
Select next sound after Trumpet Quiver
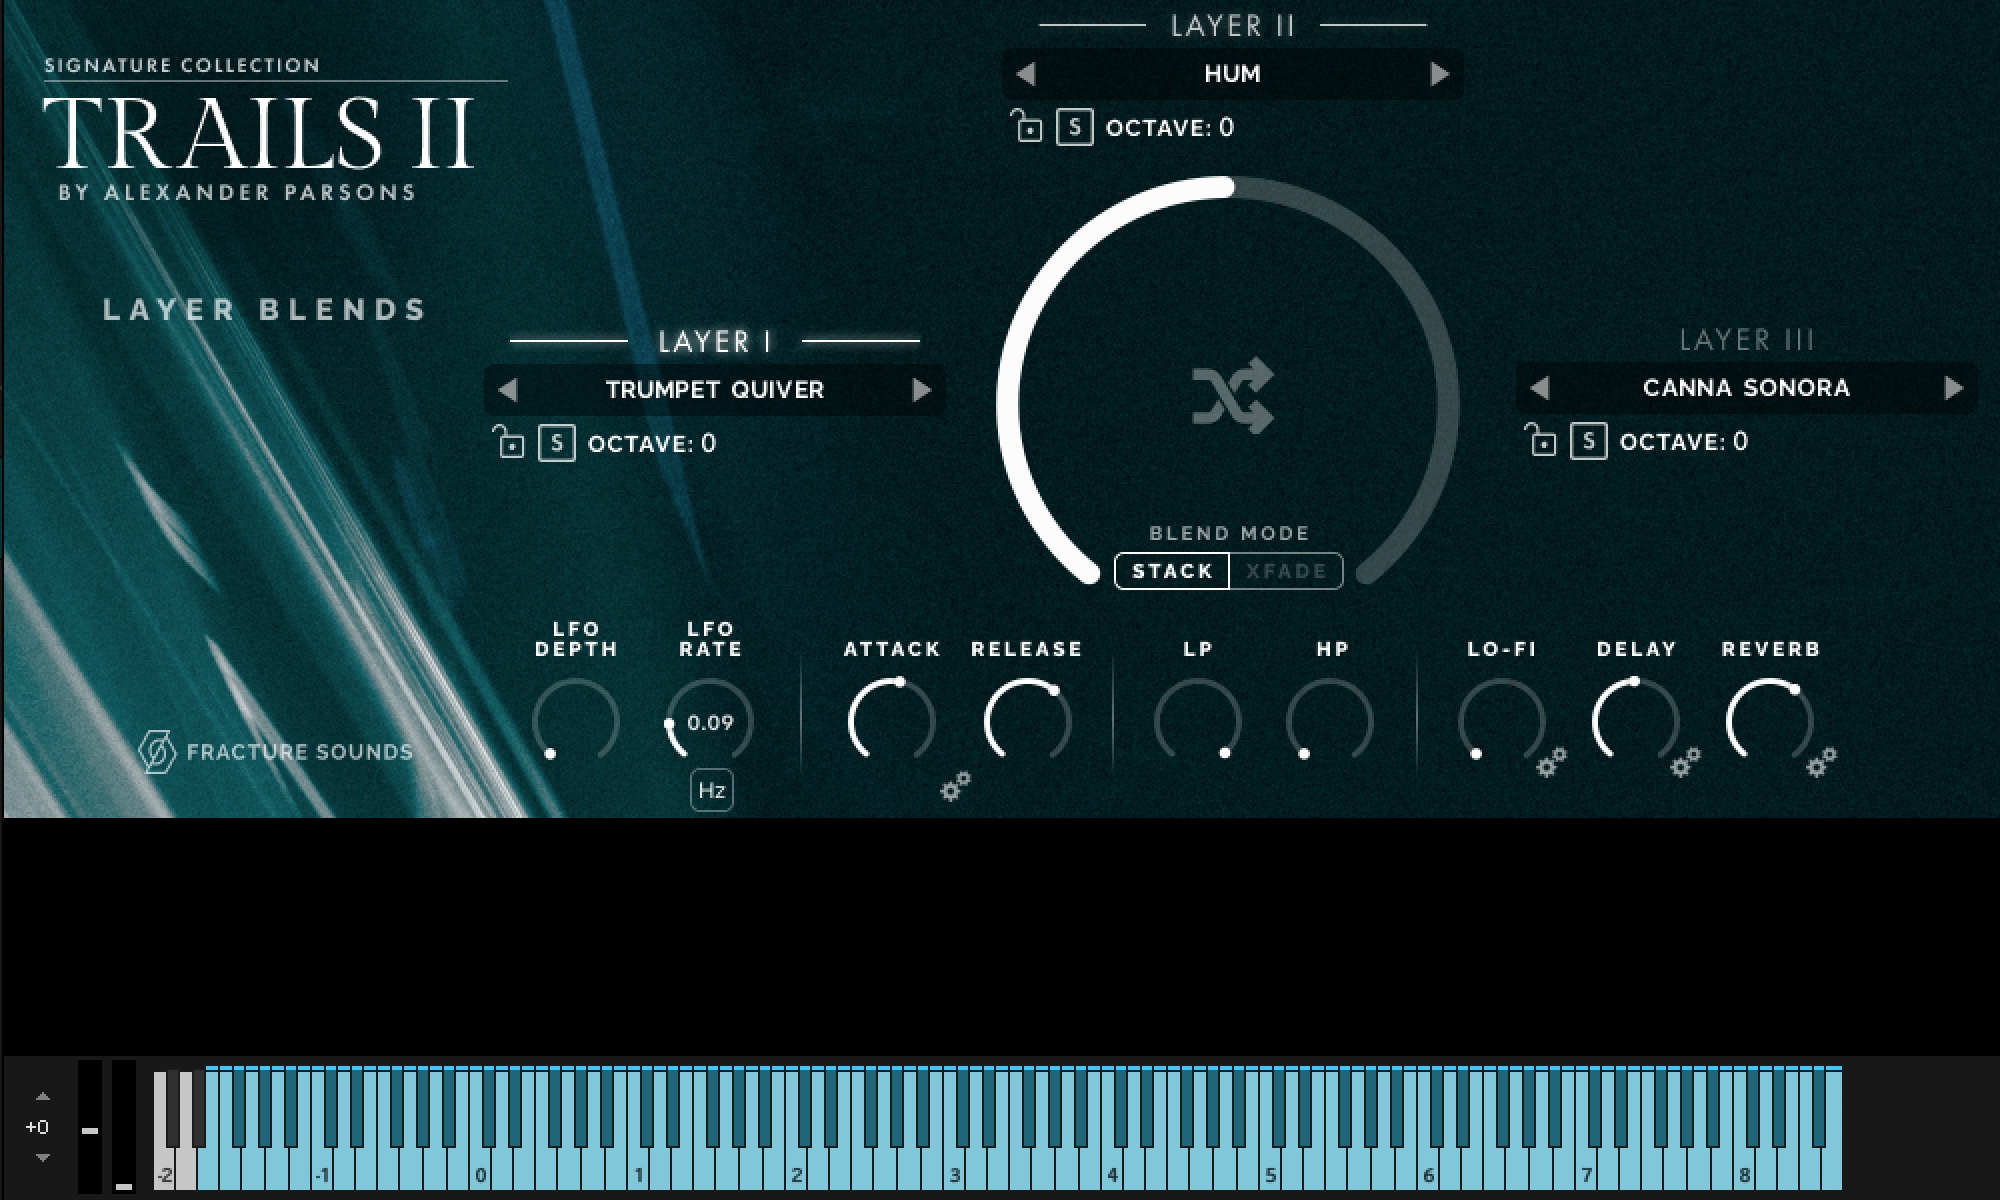[922, 390]
